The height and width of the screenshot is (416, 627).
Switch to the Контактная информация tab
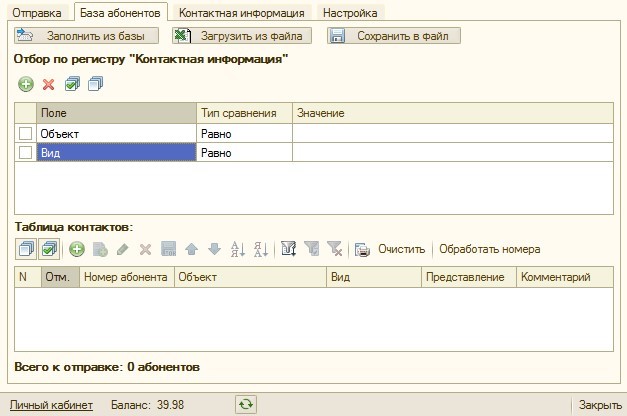tap(242, 13)
